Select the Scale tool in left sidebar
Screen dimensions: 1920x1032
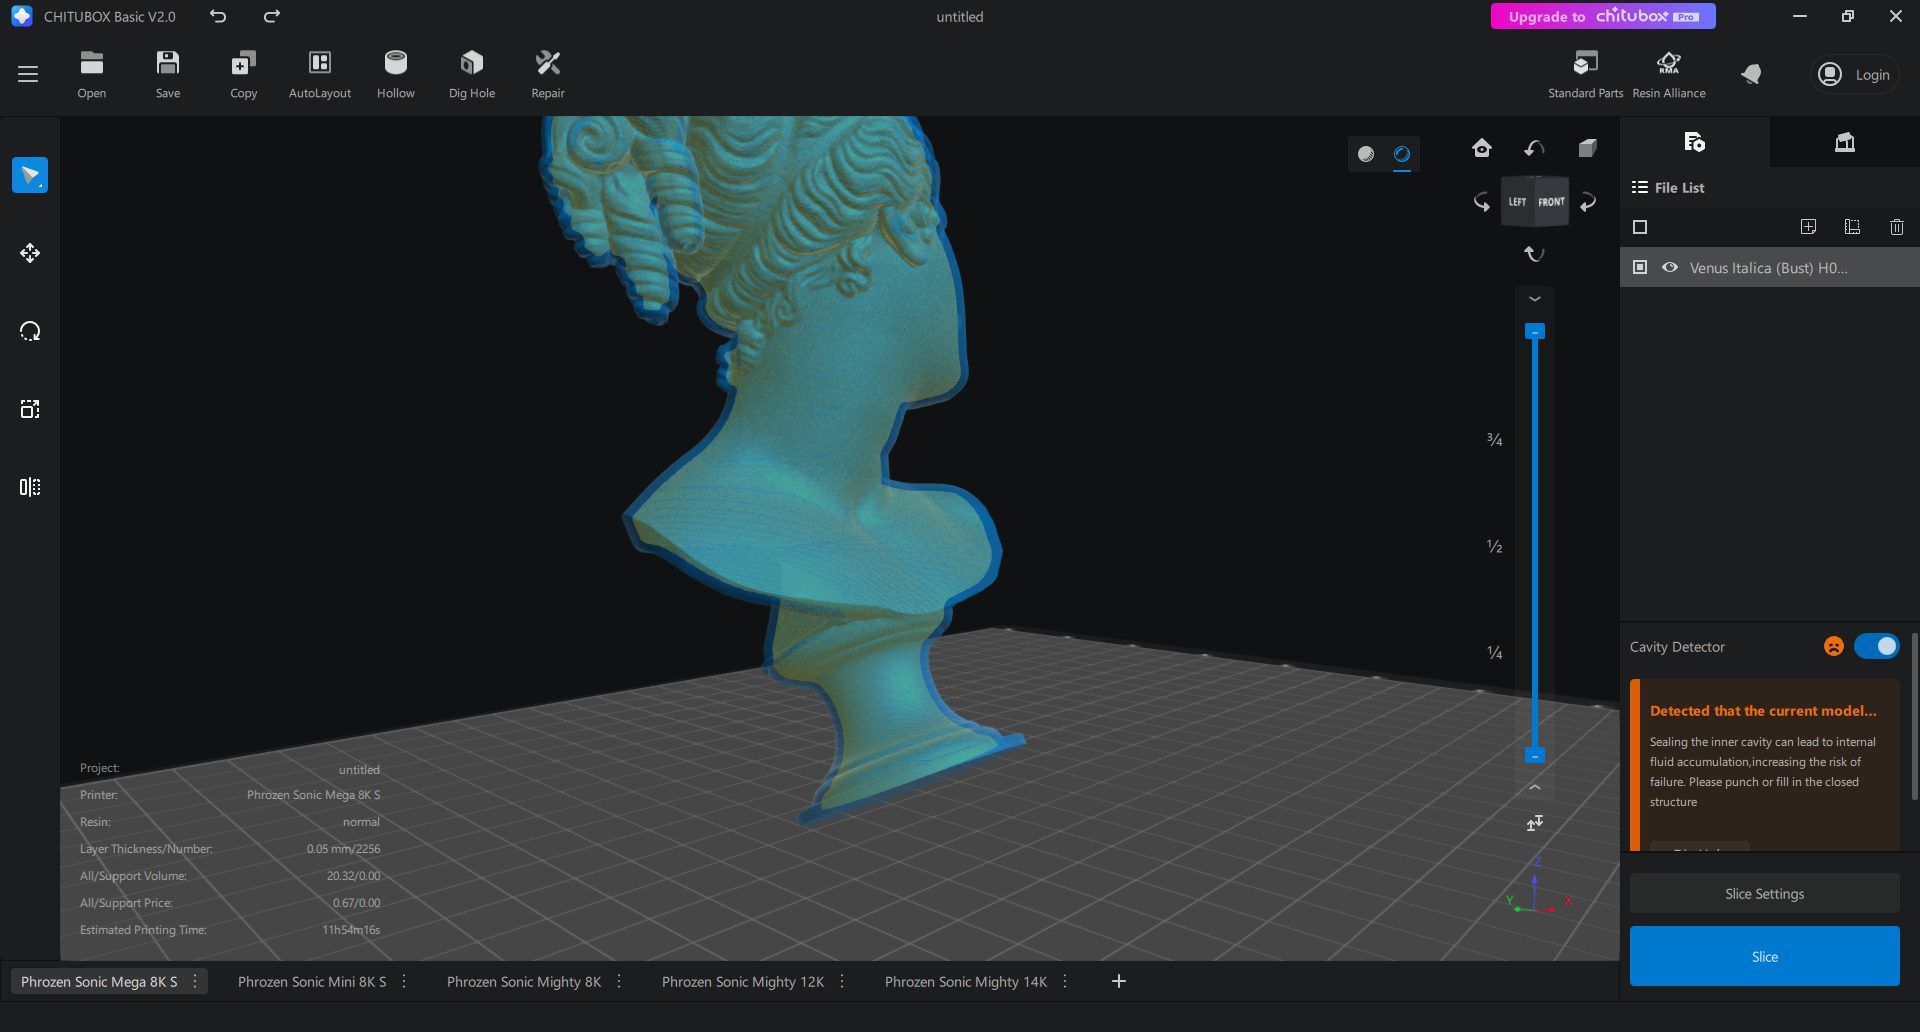[30, 408]
